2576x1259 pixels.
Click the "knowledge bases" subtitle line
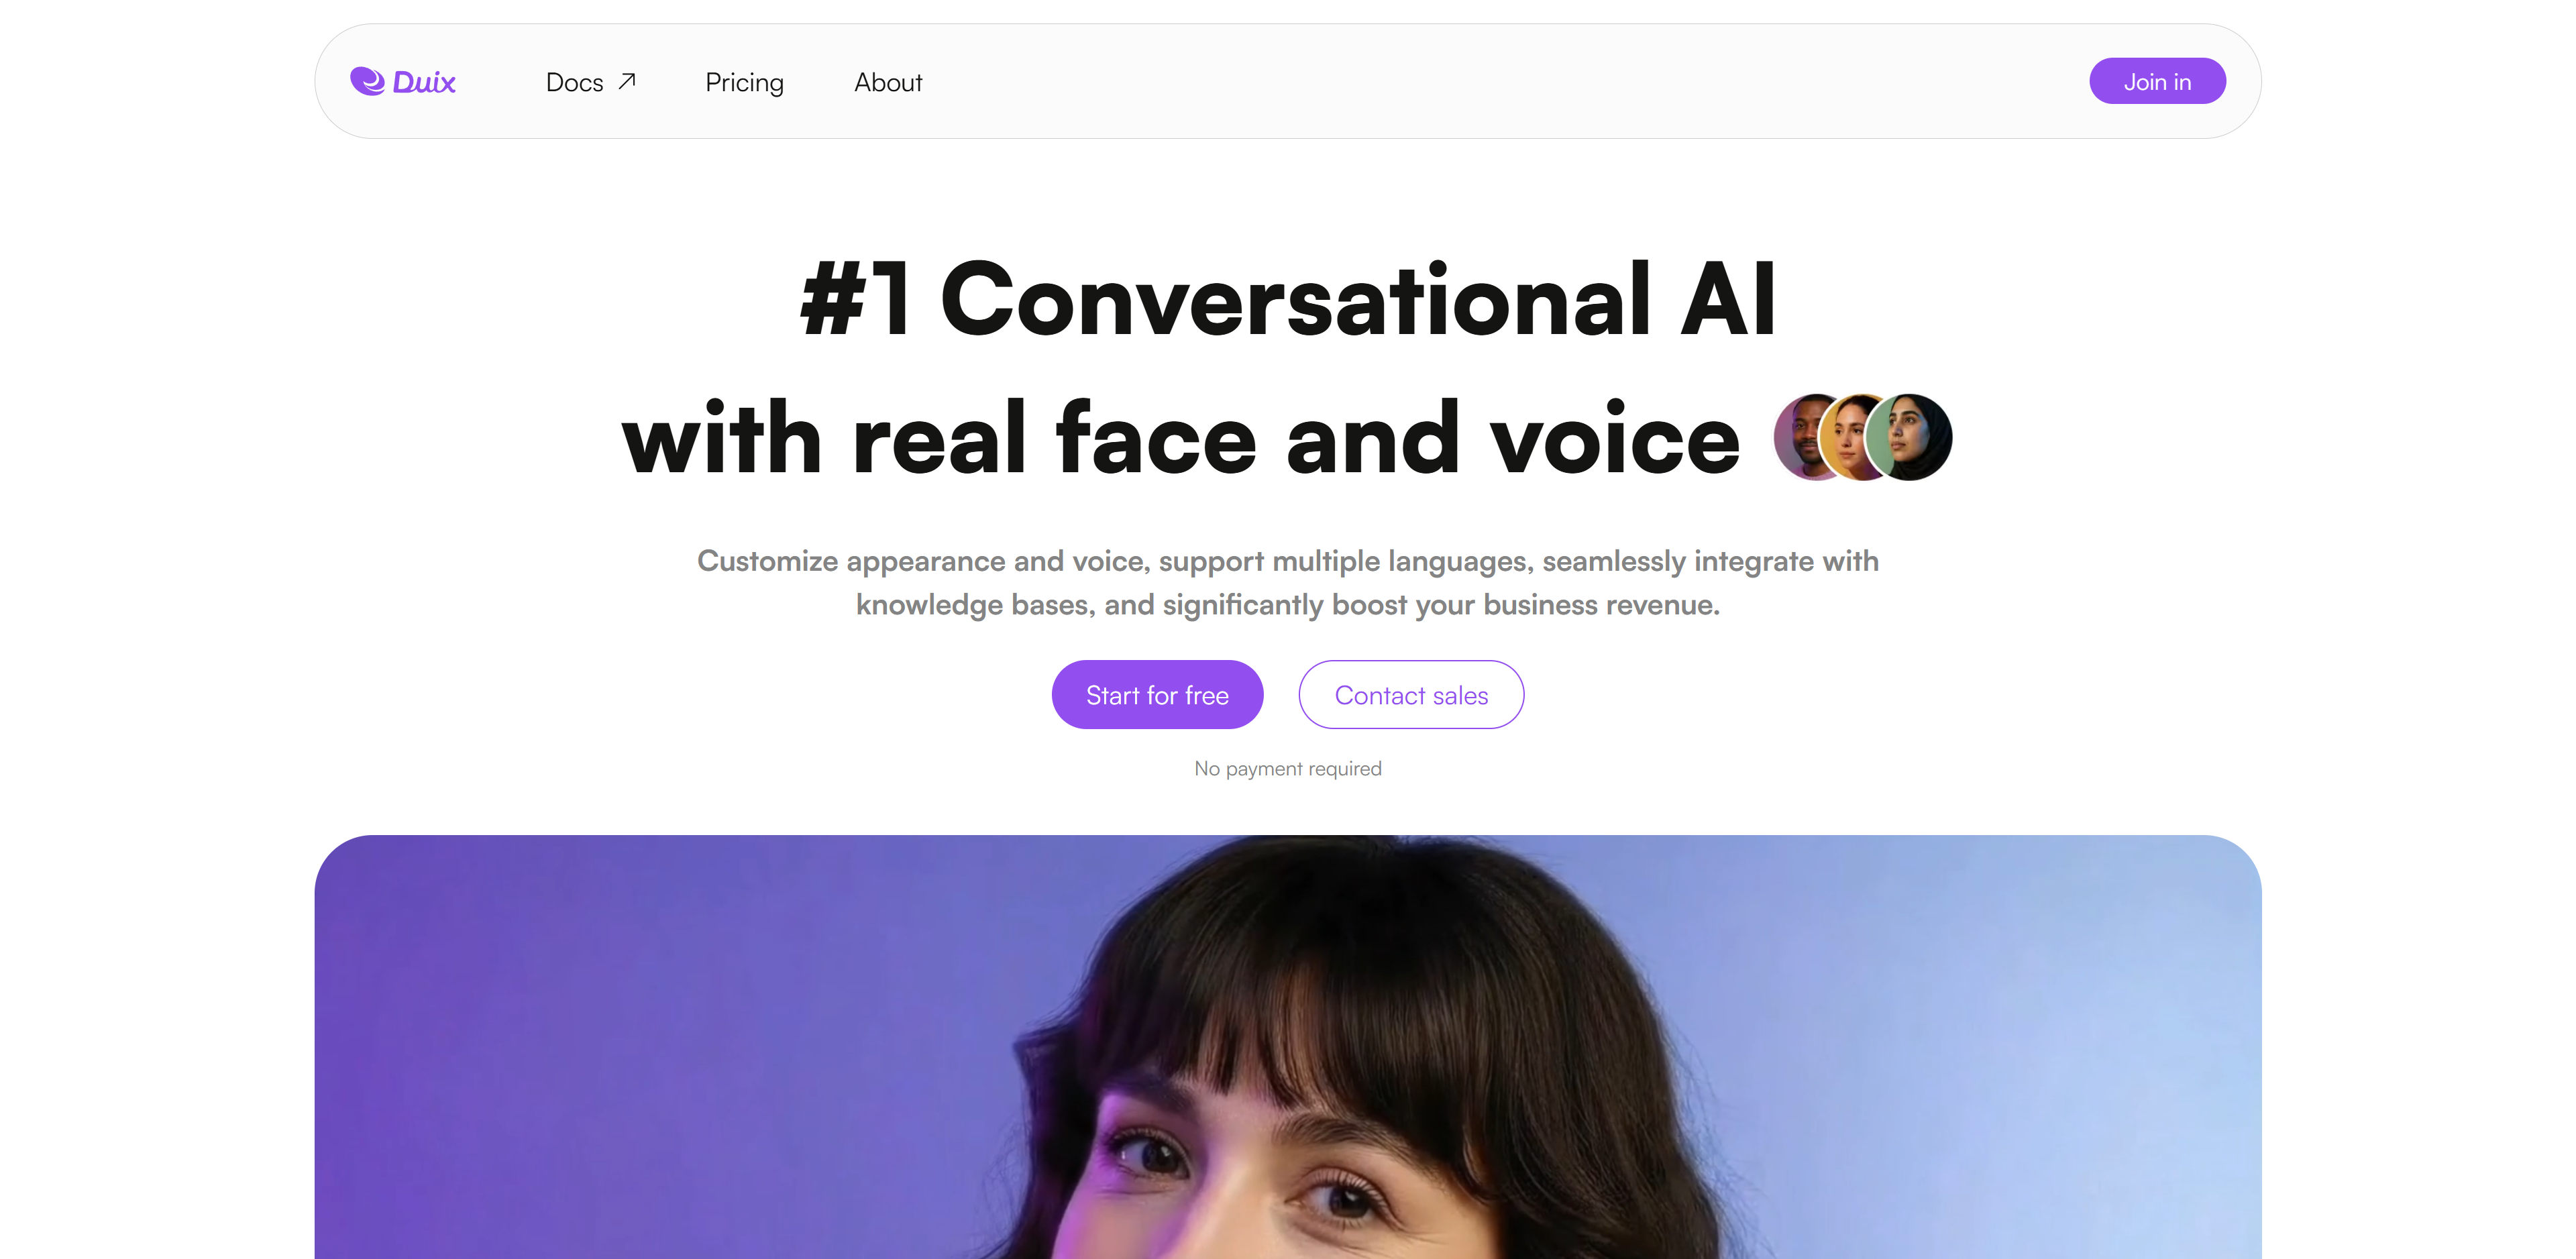coord(1288,604)
